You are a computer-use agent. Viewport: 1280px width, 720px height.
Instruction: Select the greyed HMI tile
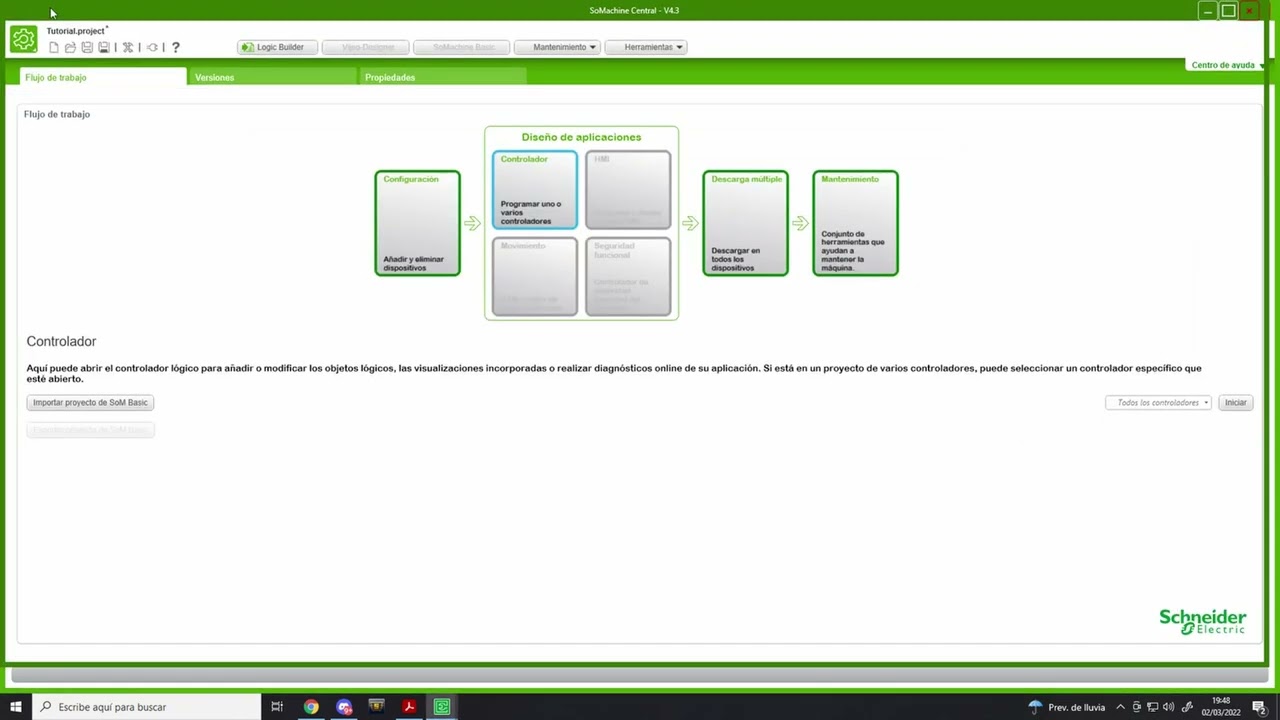628,190
